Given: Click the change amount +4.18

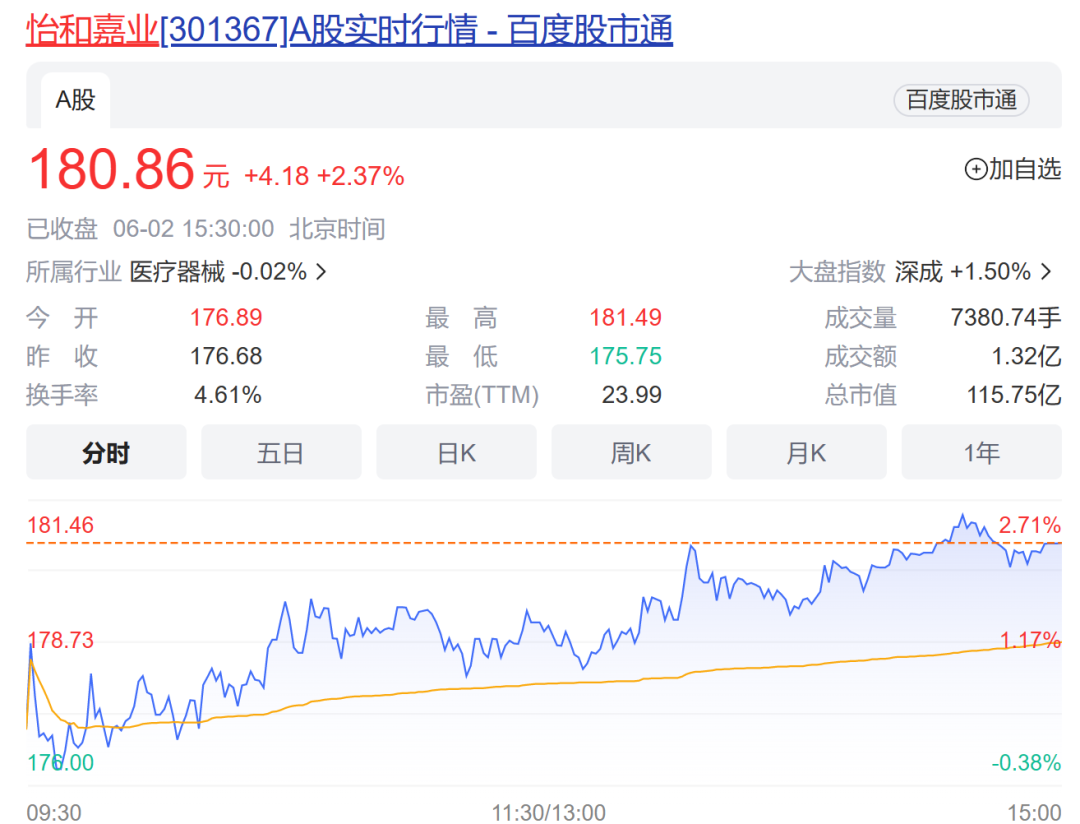Looking at the screenshot, I should [x=277, y=176].
